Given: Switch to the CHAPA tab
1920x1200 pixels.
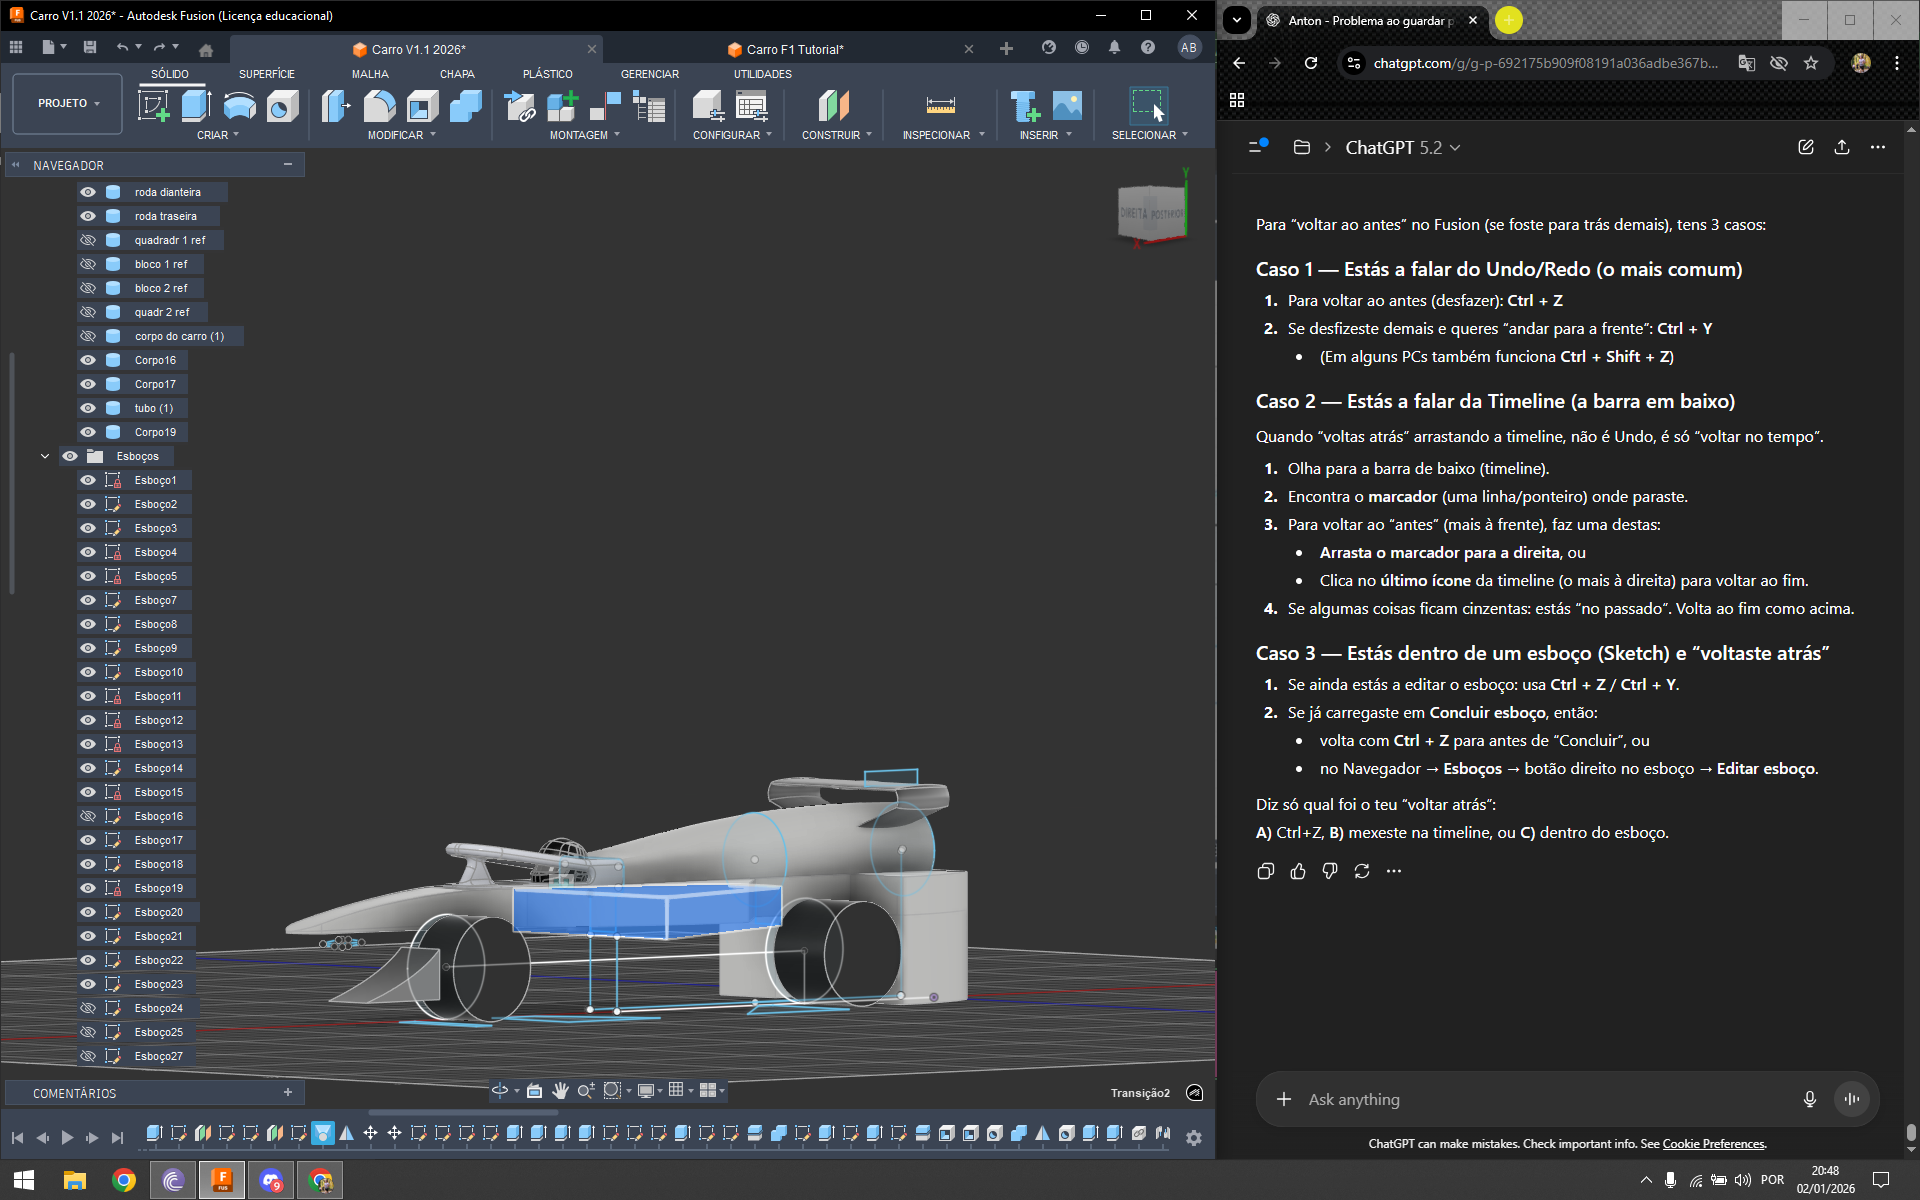Looking at the screenshot, I should click(457, 74).
